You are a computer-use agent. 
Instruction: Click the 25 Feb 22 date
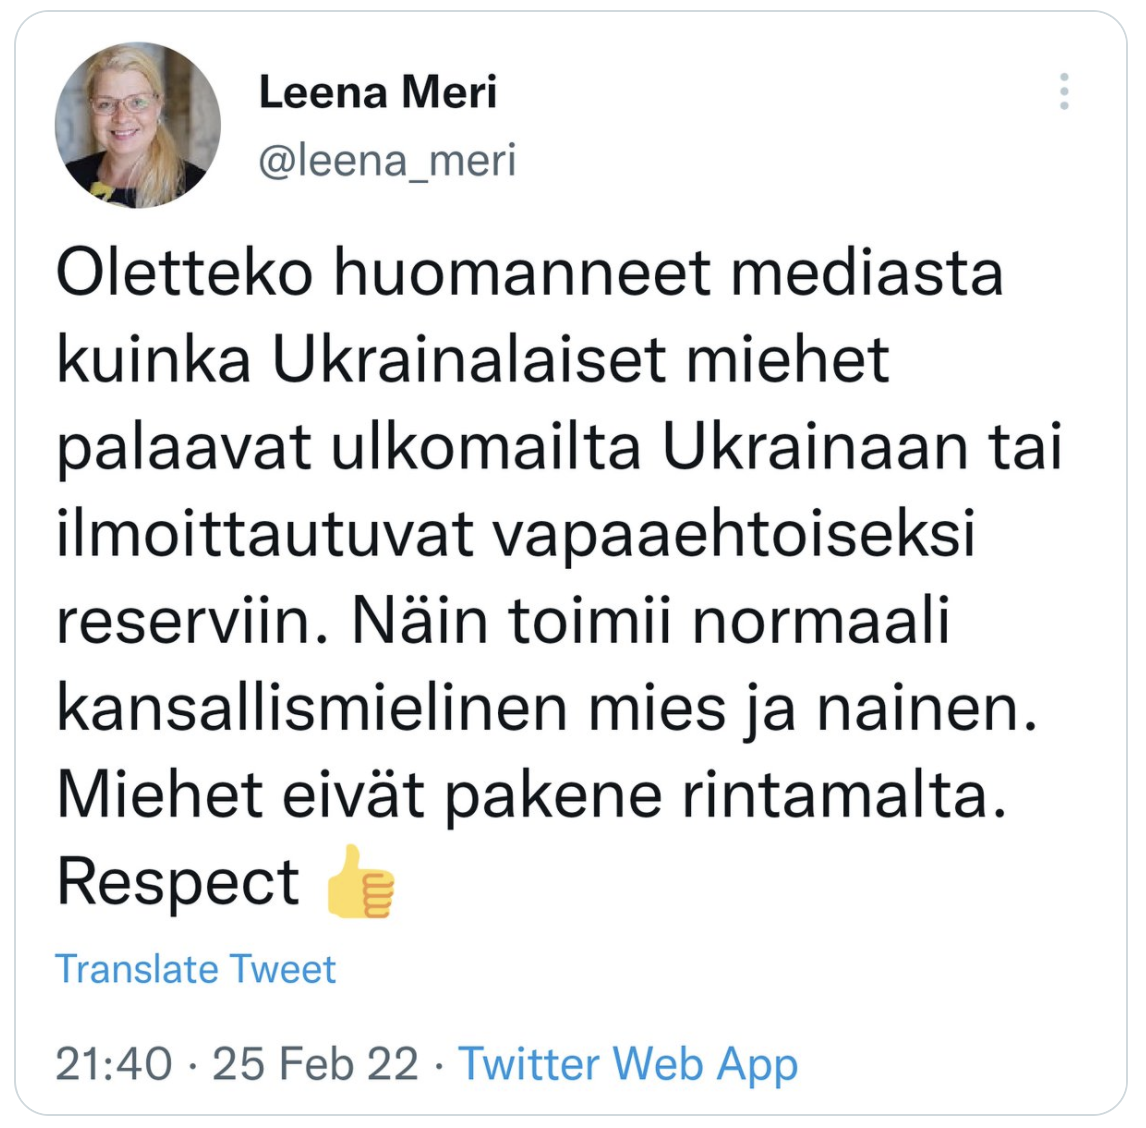tap(315, 1064)
